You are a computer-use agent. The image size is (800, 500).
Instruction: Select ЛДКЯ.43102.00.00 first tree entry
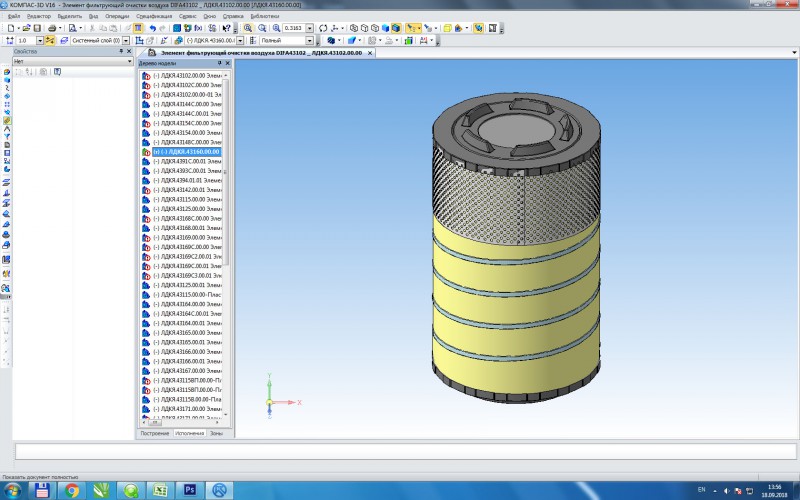pos(187,75)
